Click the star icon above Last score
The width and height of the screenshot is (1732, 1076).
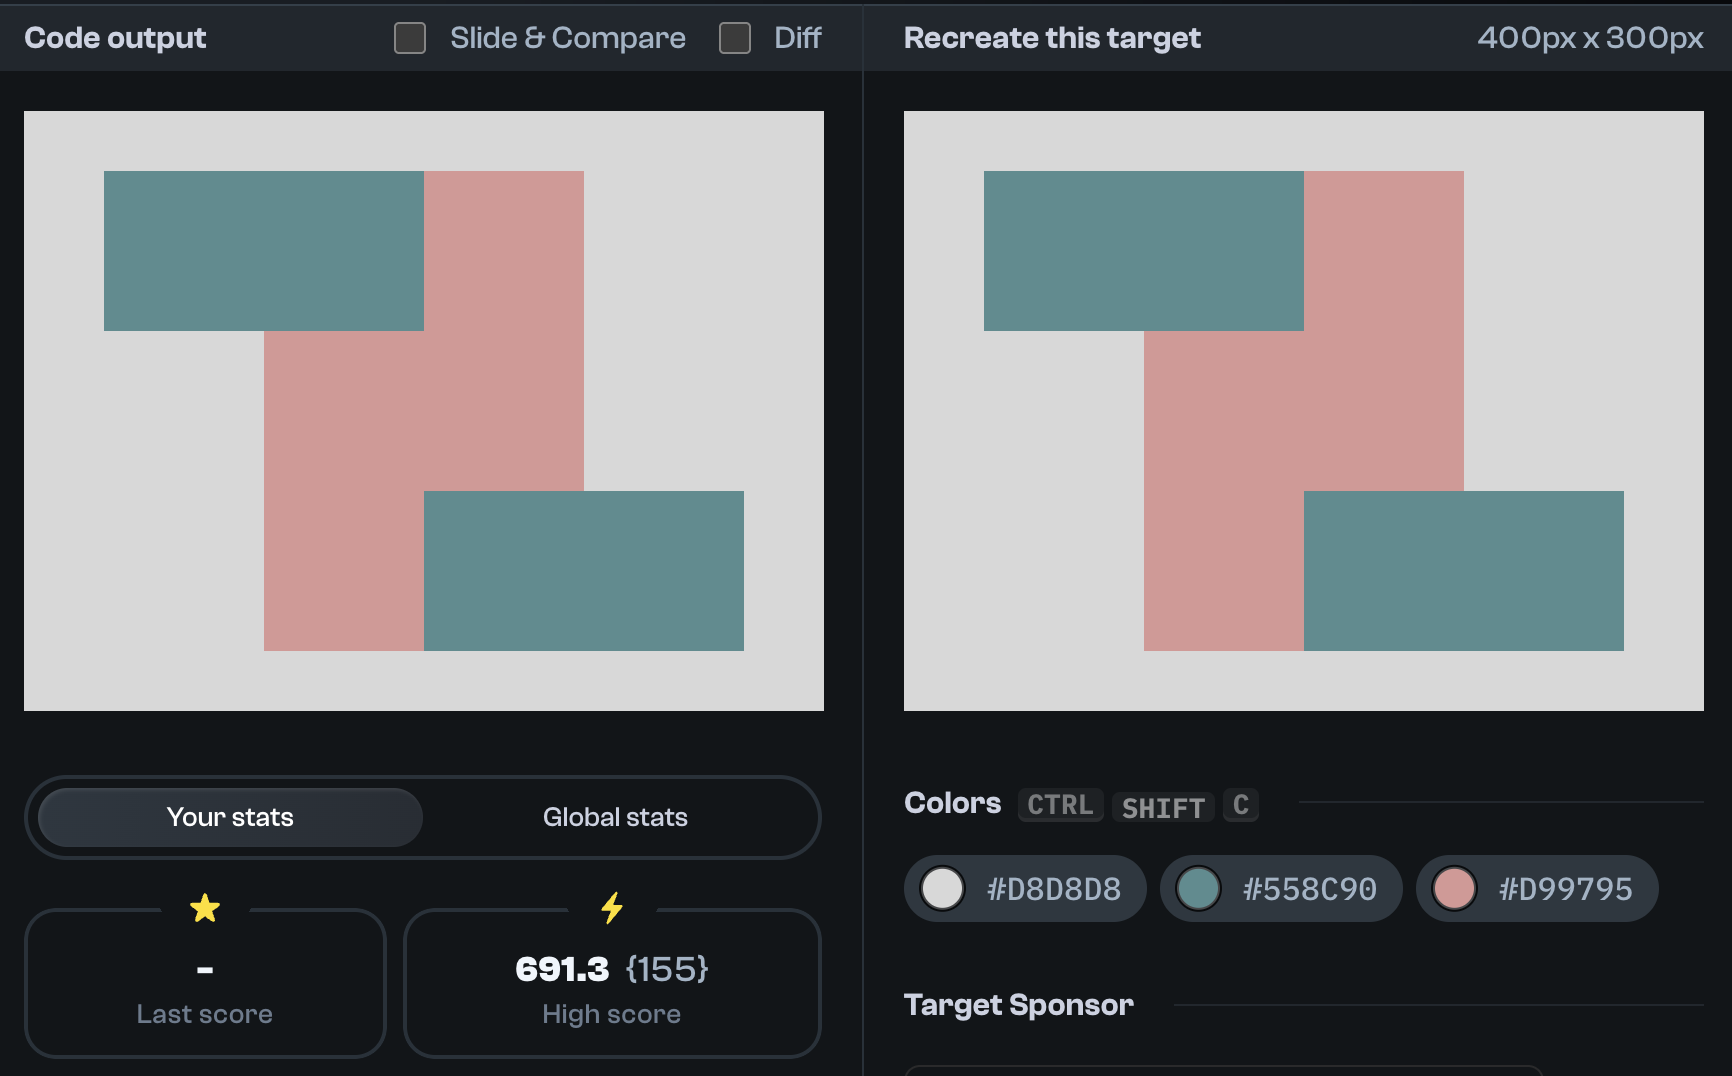[x=205, y=909]
